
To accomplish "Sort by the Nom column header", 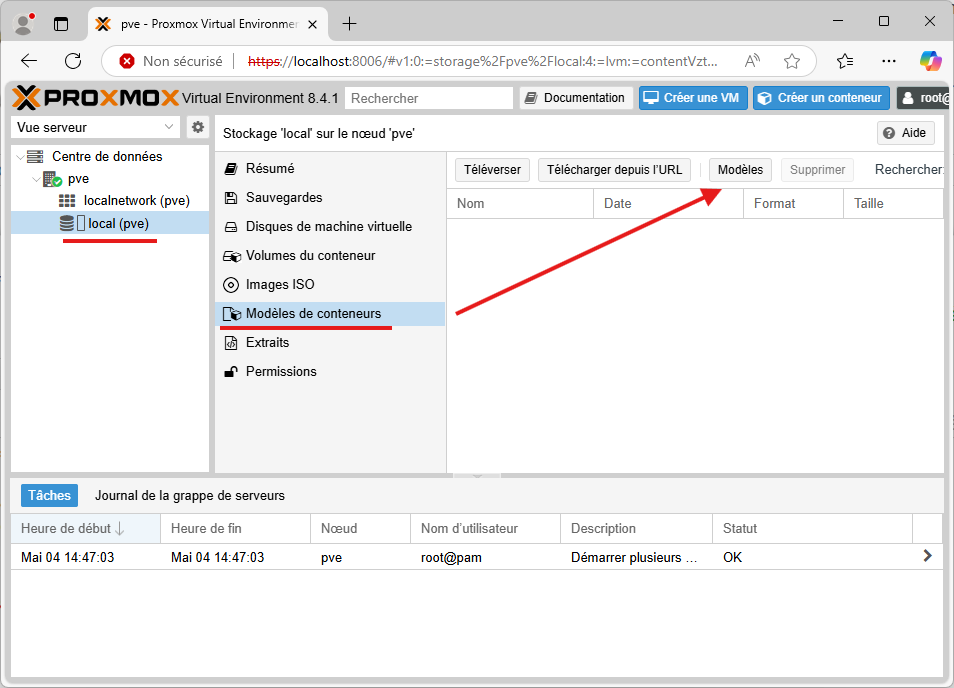I will pos(520,204).
